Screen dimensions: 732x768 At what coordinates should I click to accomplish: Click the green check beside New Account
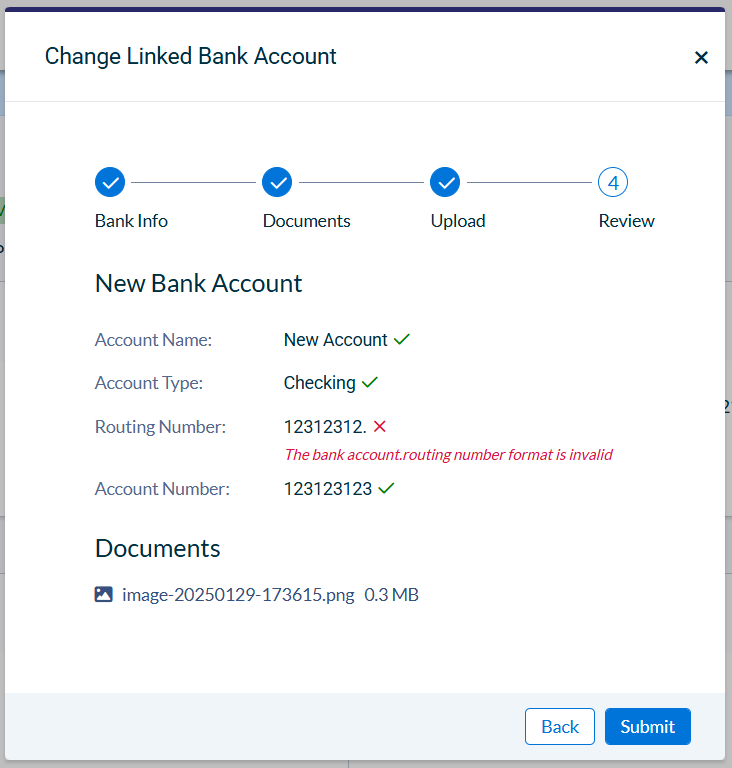(402, 339)
